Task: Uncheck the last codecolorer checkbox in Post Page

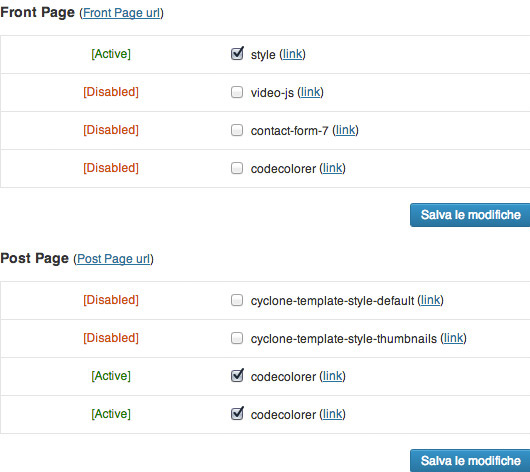Action: (237, 414)
